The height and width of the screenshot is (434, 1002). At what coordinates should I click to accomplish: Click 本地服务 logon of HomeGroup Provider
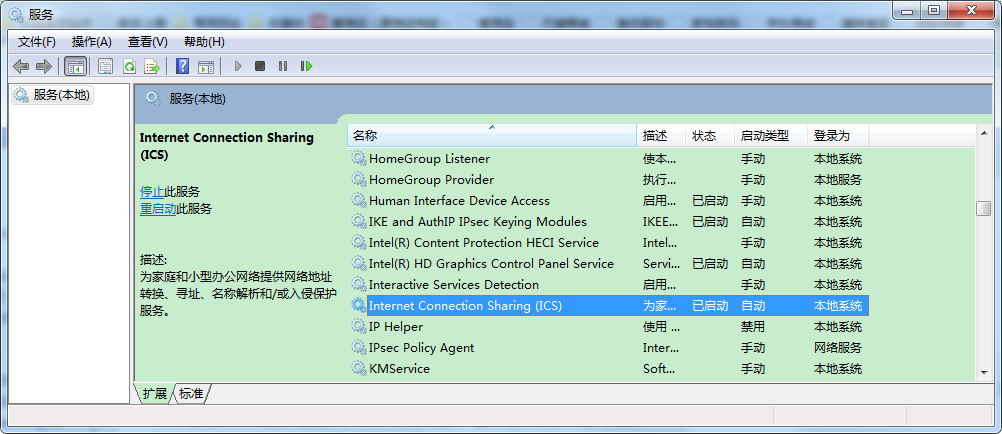pyautogui.click(x=838, y=180)
